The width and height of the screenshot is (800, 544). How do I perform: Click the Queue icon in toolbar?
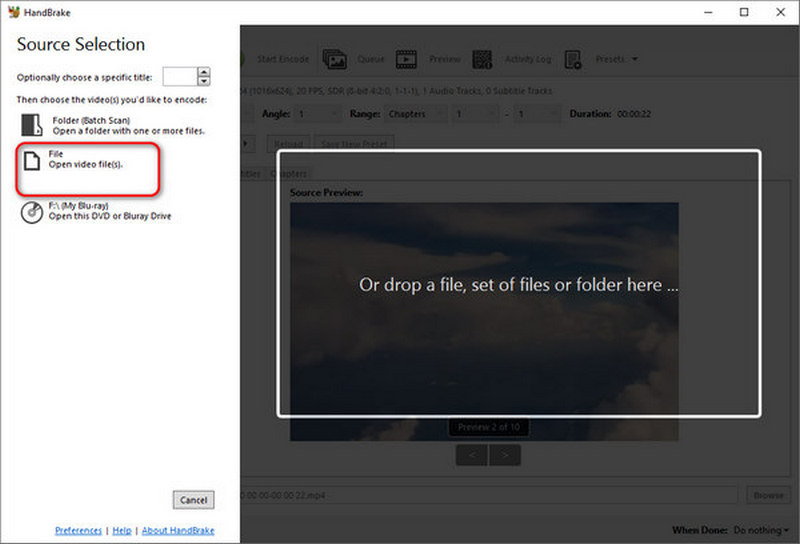335,59
